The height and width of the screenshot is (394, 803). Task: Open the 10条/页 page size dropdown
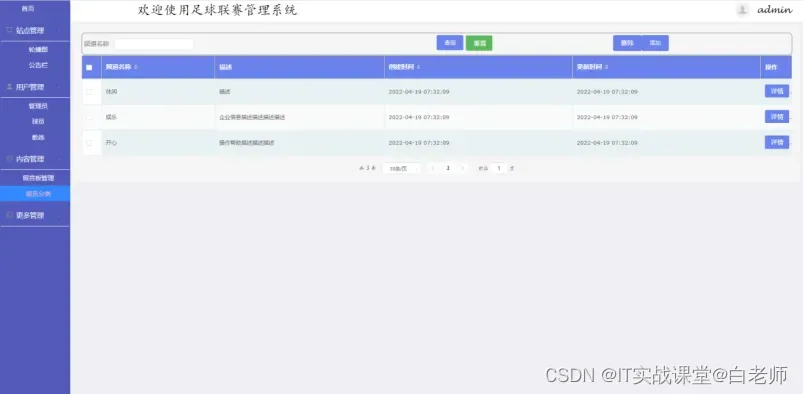pos(401,168)
